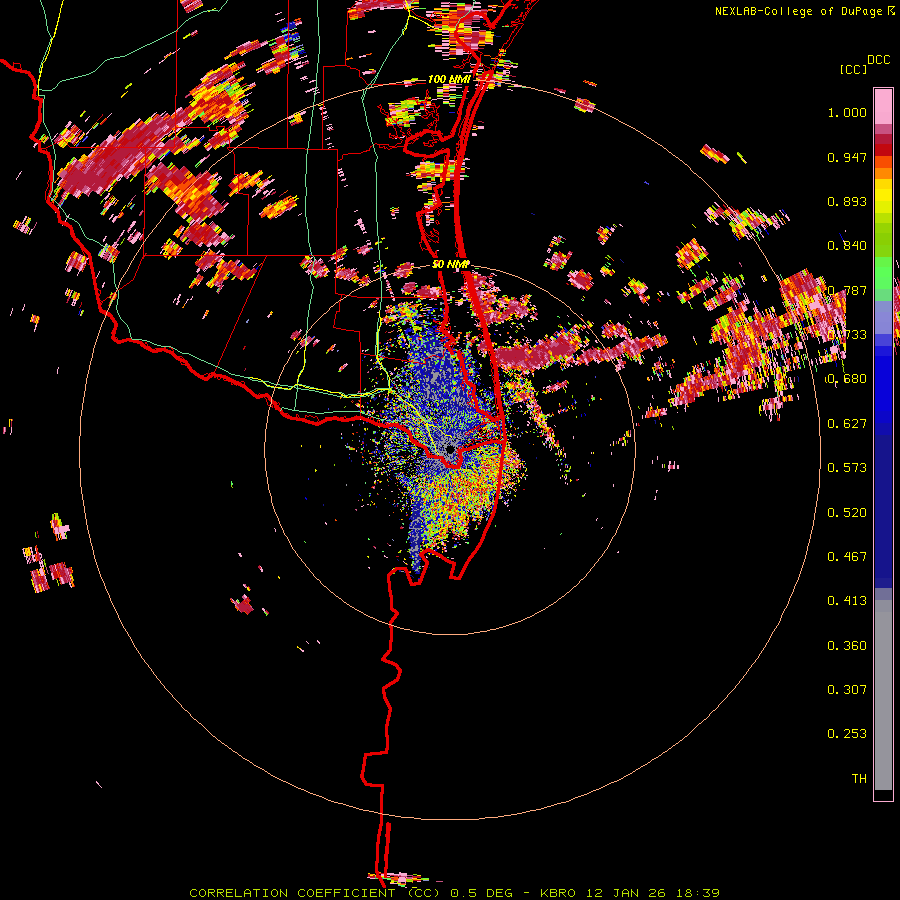Click the 0.893 scale value

point(847,201)
